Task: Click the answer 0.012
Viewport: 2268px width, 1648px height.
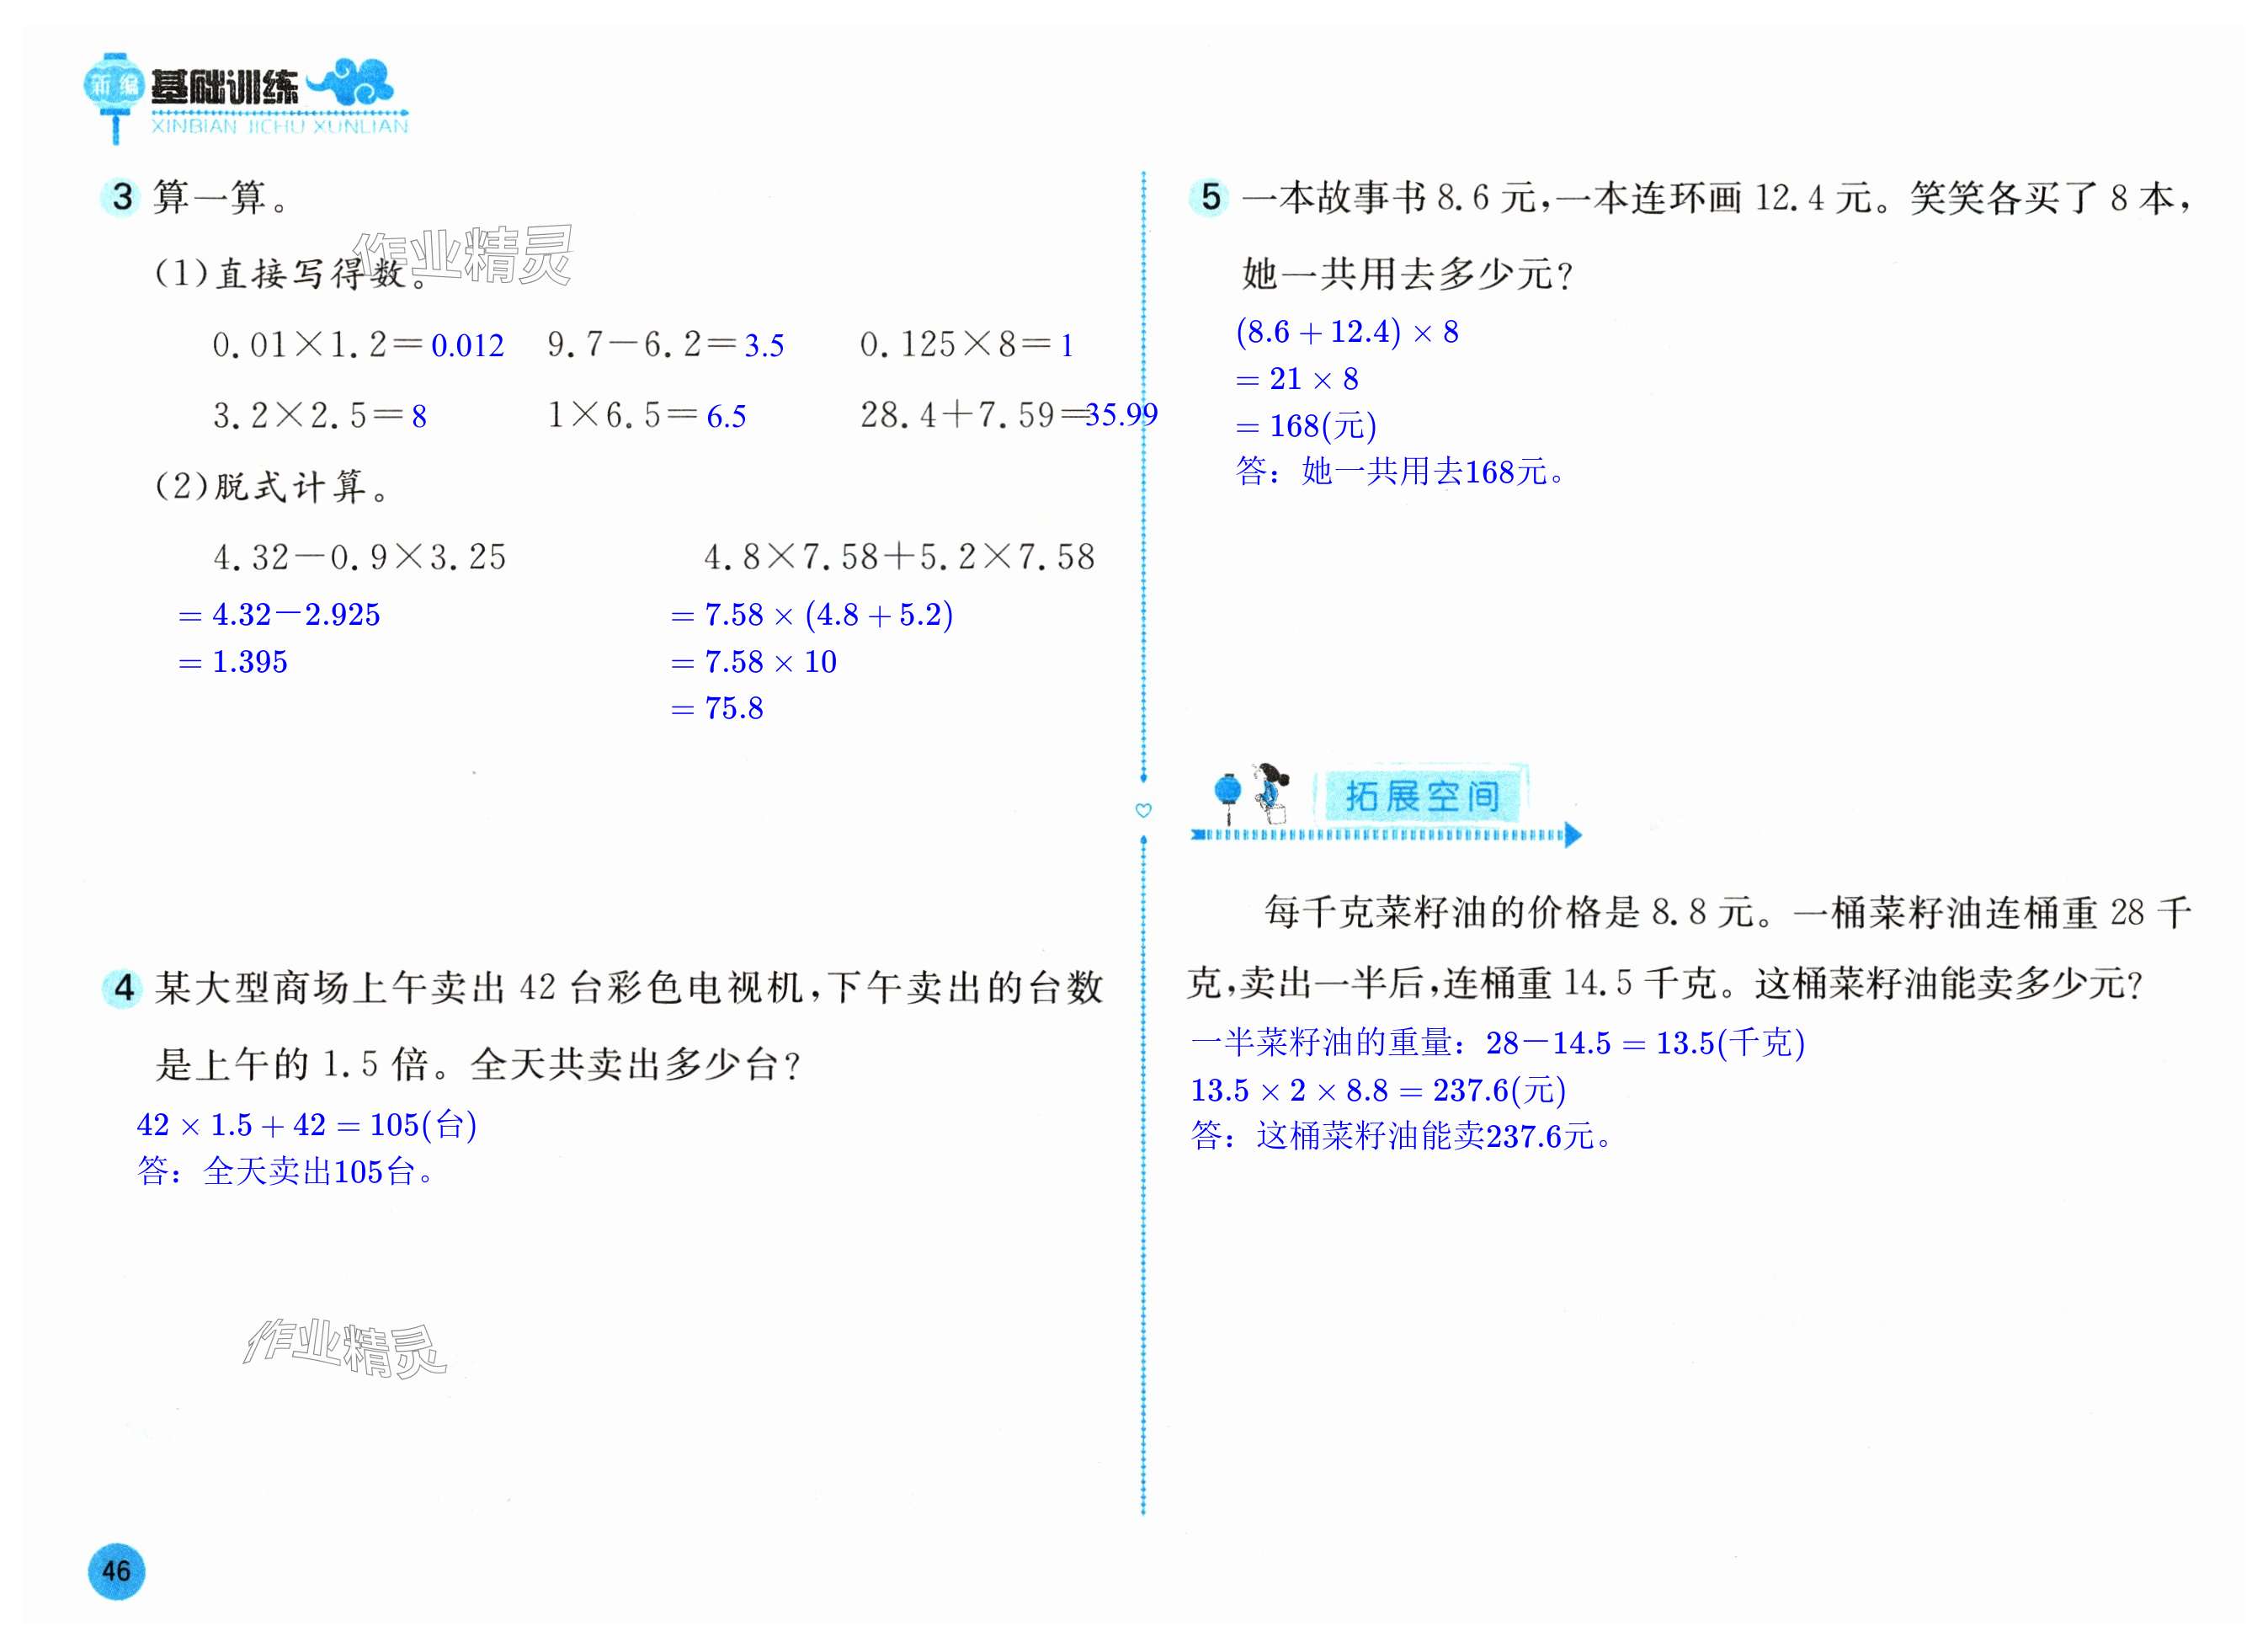Action: click(467, 346)
